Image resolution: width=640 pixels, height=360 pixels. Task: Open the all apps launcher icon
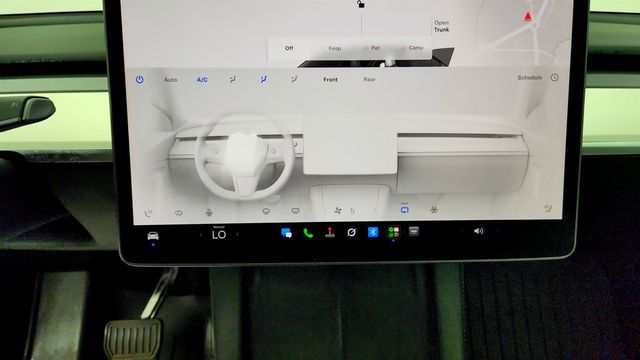[394, 232]
